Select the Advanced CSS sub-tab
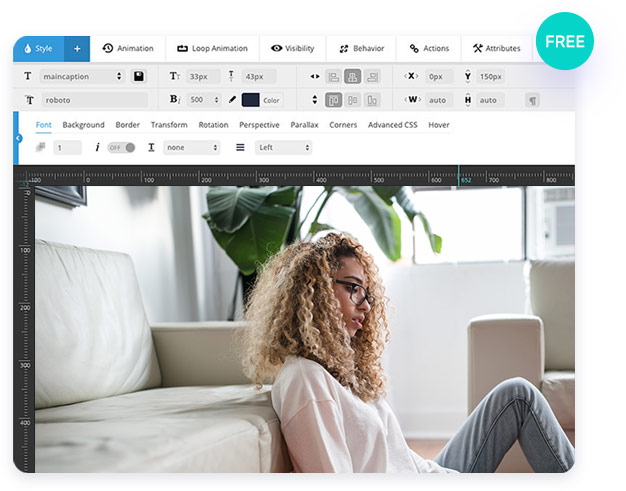626x491 pixels. [393, 125]
